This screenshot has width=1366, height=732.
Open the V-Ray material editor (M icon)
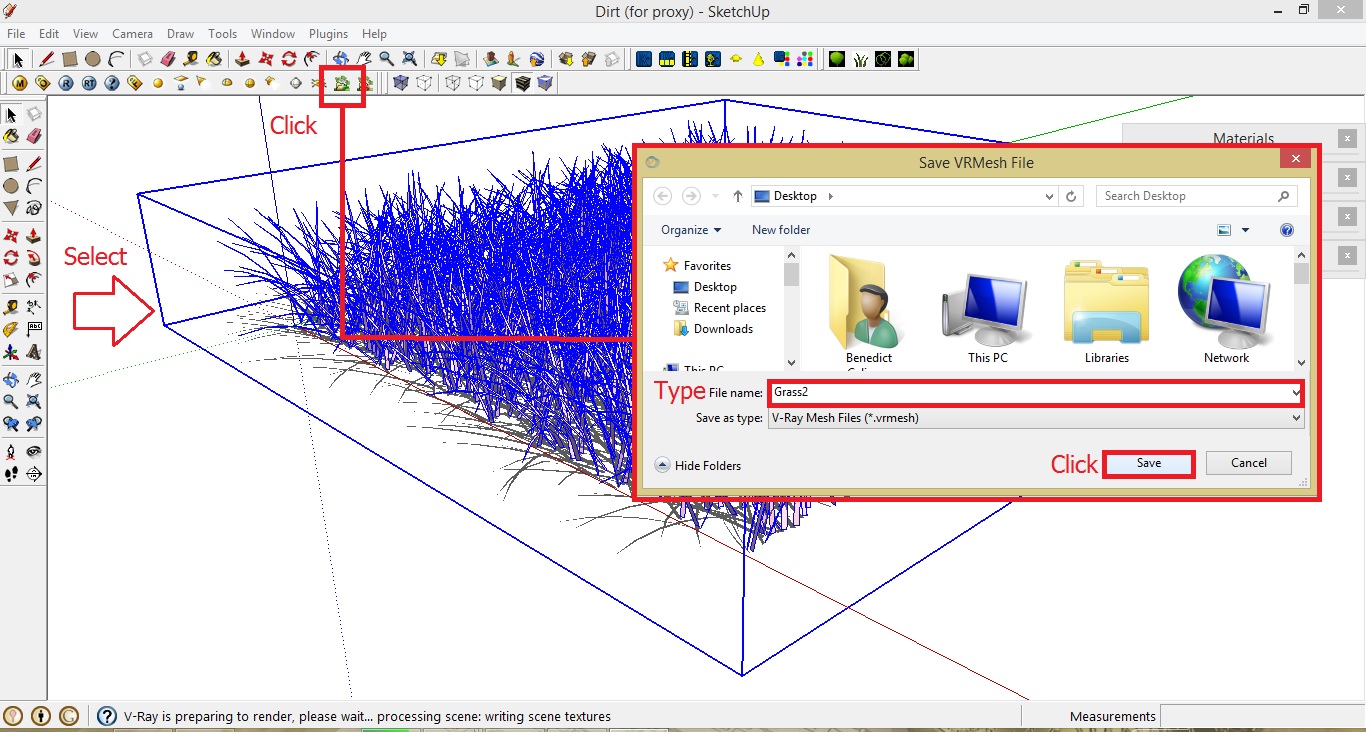19,83
